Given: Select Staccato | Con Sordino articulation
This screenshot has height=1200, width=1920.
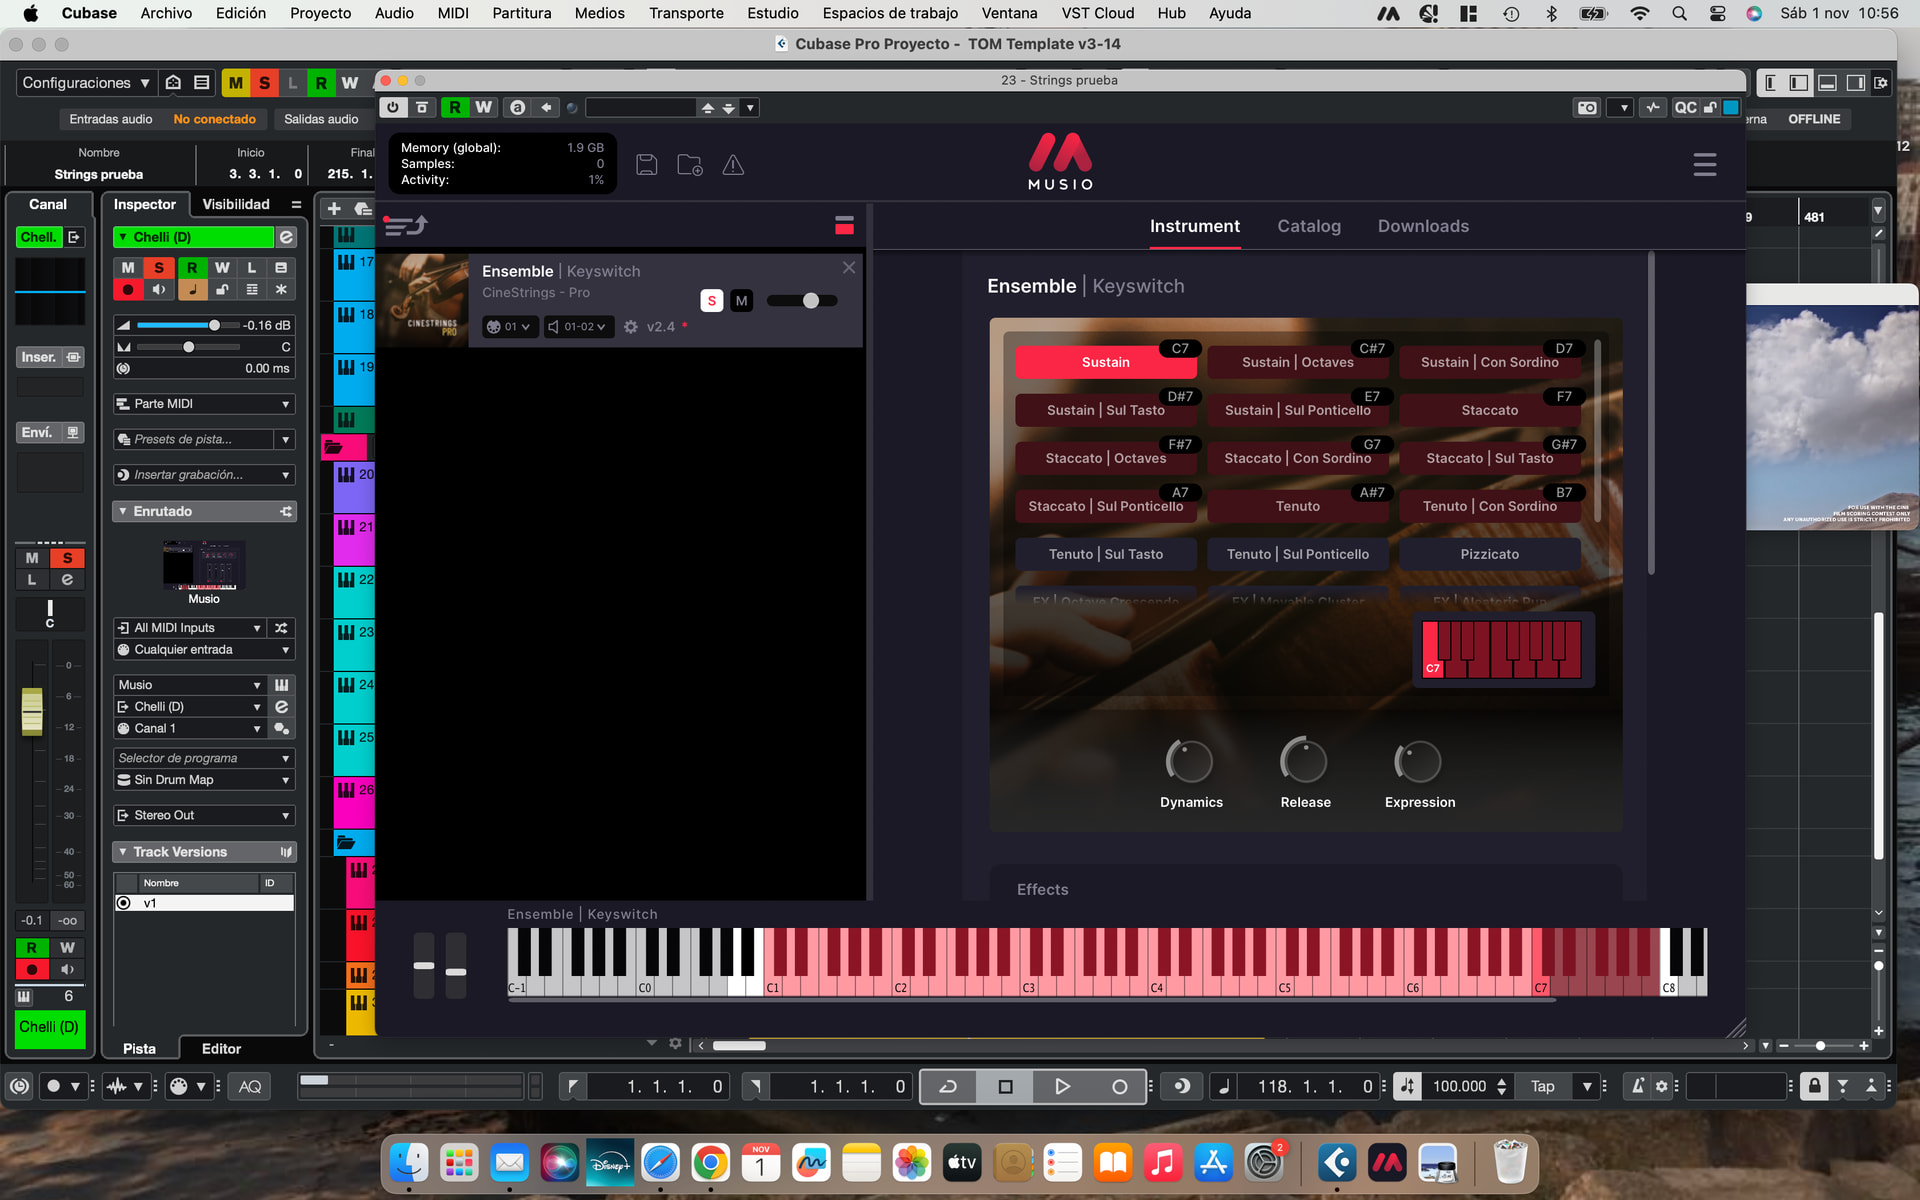Looking at the screenshot, I should tap(1297, 458).
